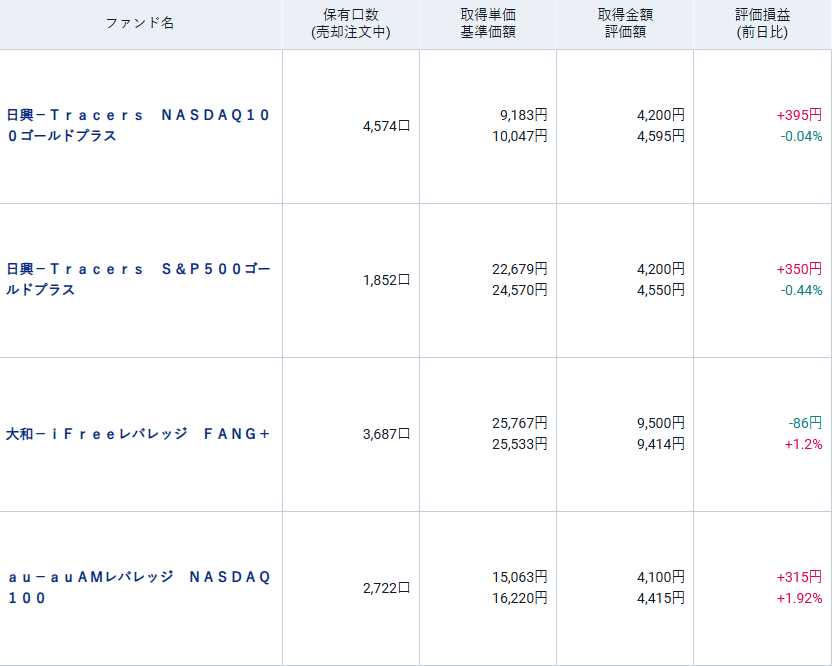Select the 3,687口 holdings value

pos(386,434)
